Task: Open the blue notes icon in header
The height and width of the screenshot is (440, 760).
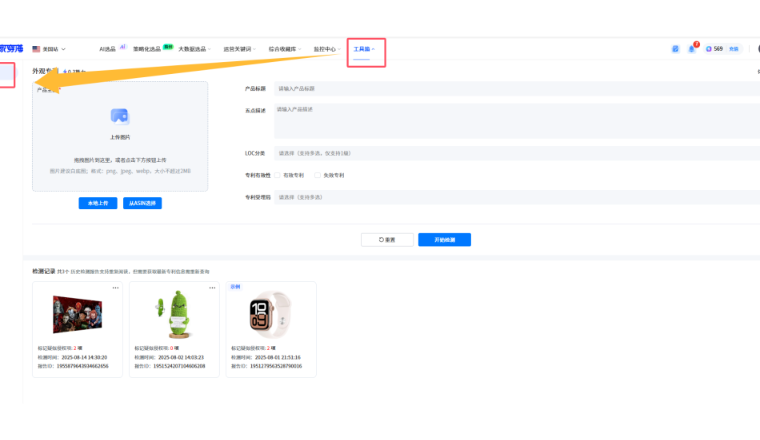Action: pos(675,49)
